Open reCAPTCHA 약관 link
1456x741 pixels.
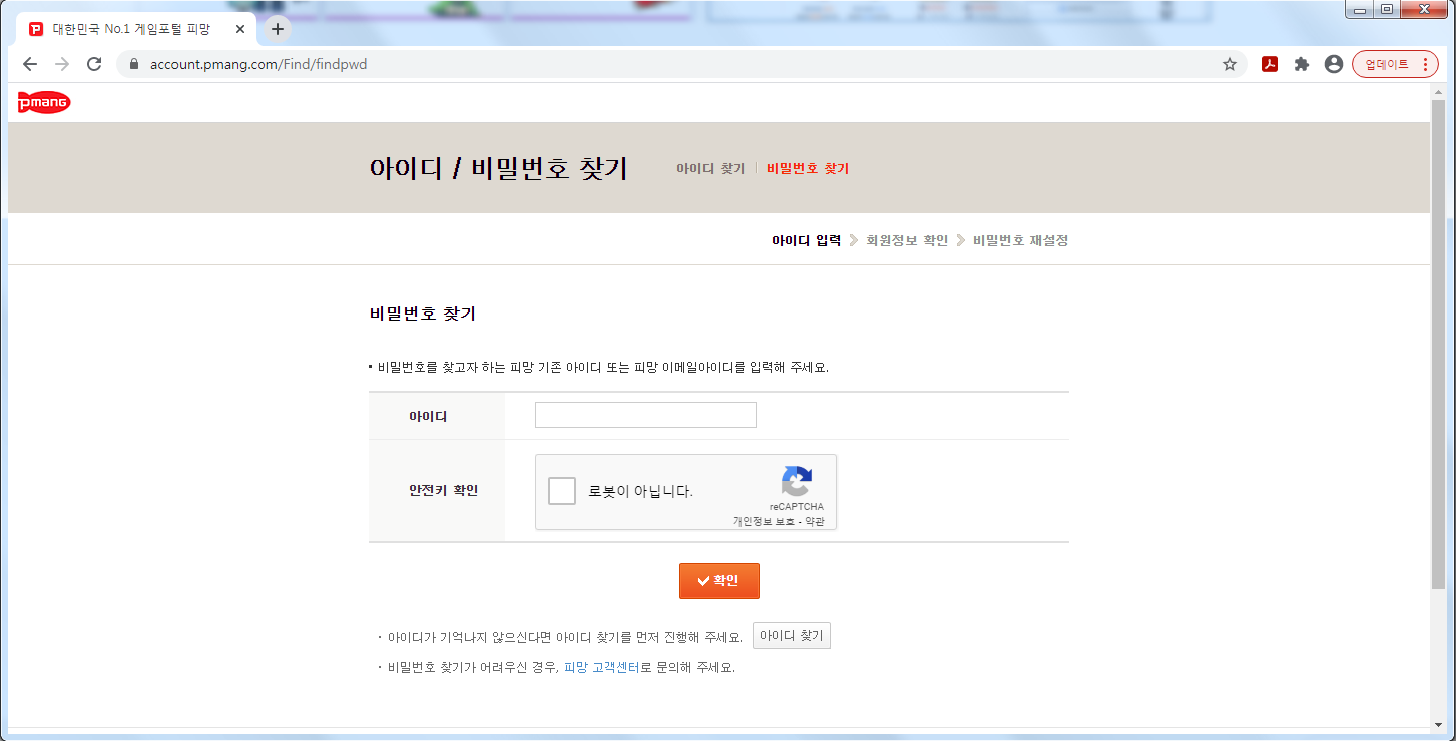click(x=815, y=522)
